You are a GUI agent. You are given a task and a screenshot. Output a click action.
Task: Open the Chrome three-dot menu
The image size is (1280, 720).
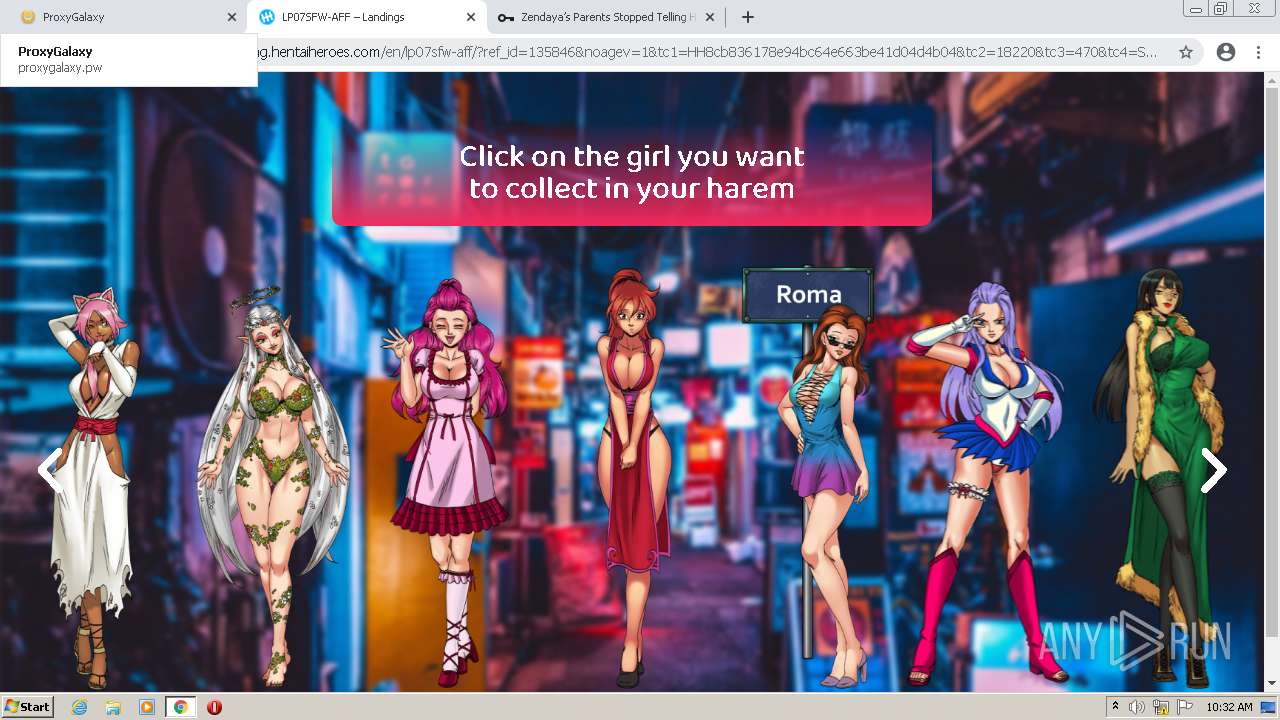coord(1258,52)
